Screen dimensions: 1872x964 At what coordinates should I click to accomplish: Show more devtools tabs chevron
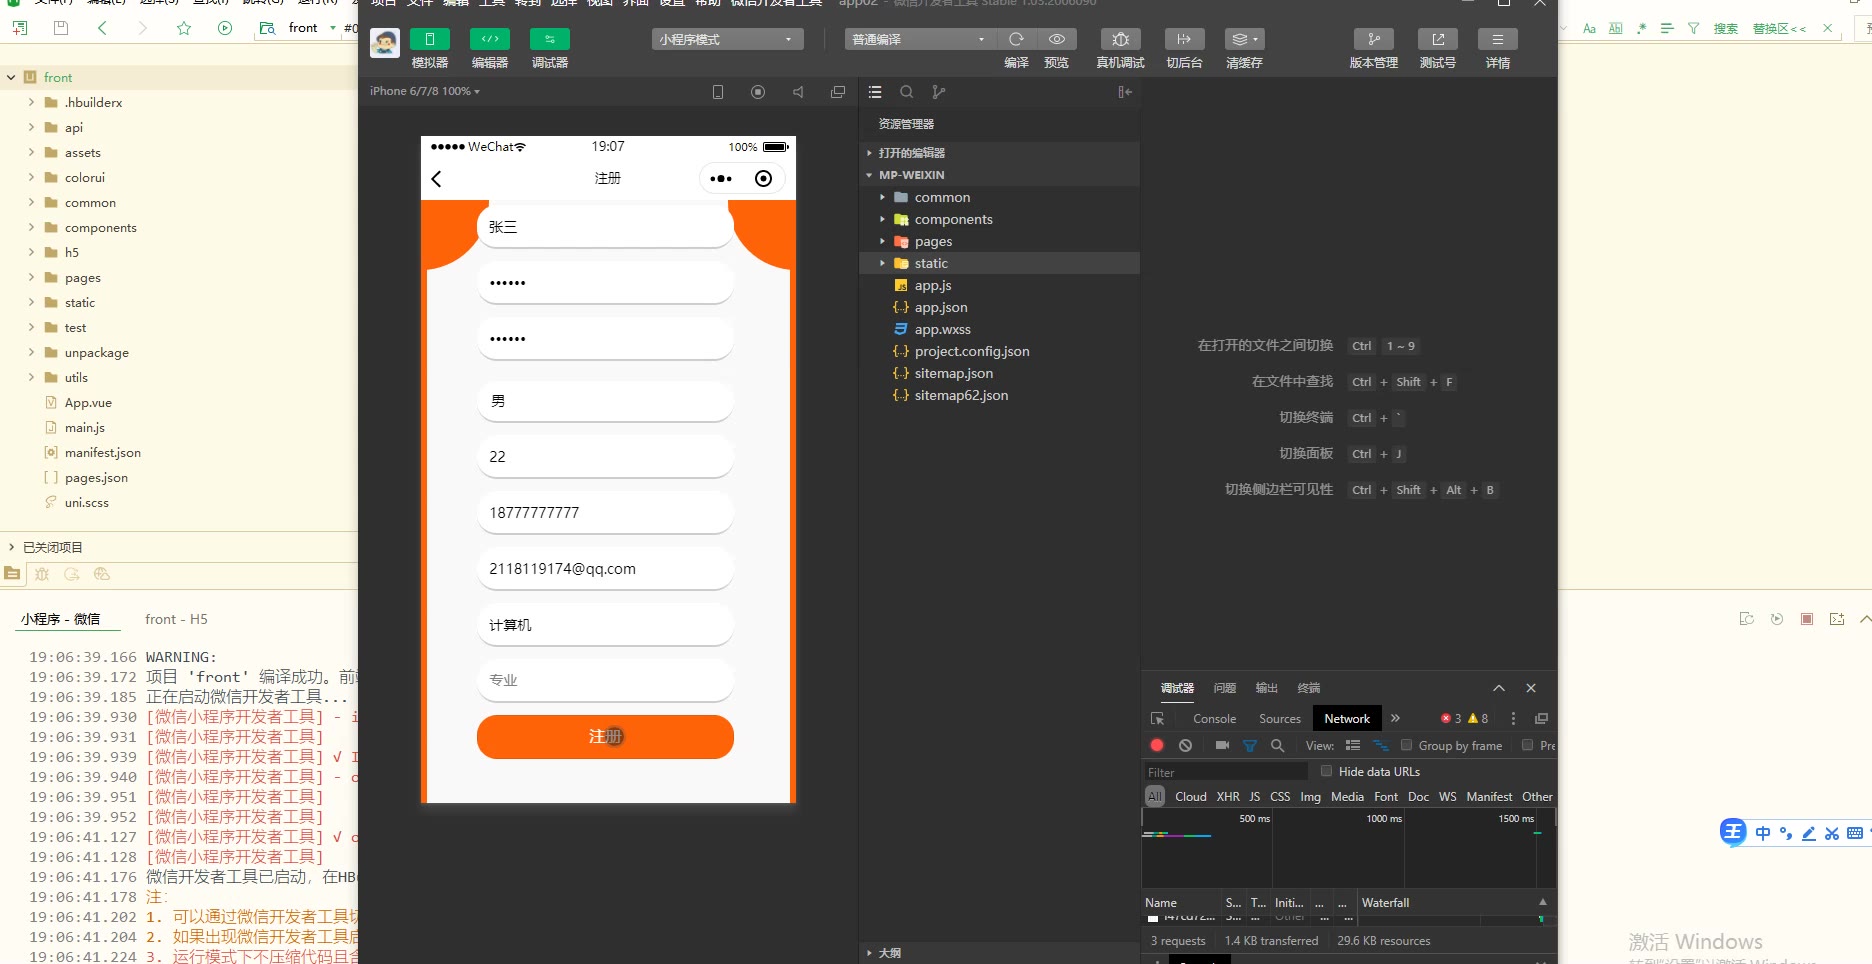pyautogui.click(x=1395, y=718)
